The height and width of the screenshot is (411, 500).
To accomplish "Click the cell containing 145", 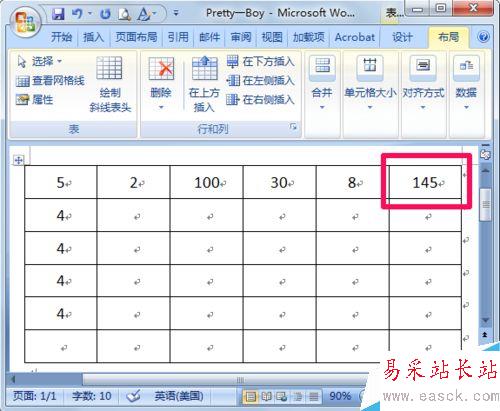I will click(x=425, y=182).
